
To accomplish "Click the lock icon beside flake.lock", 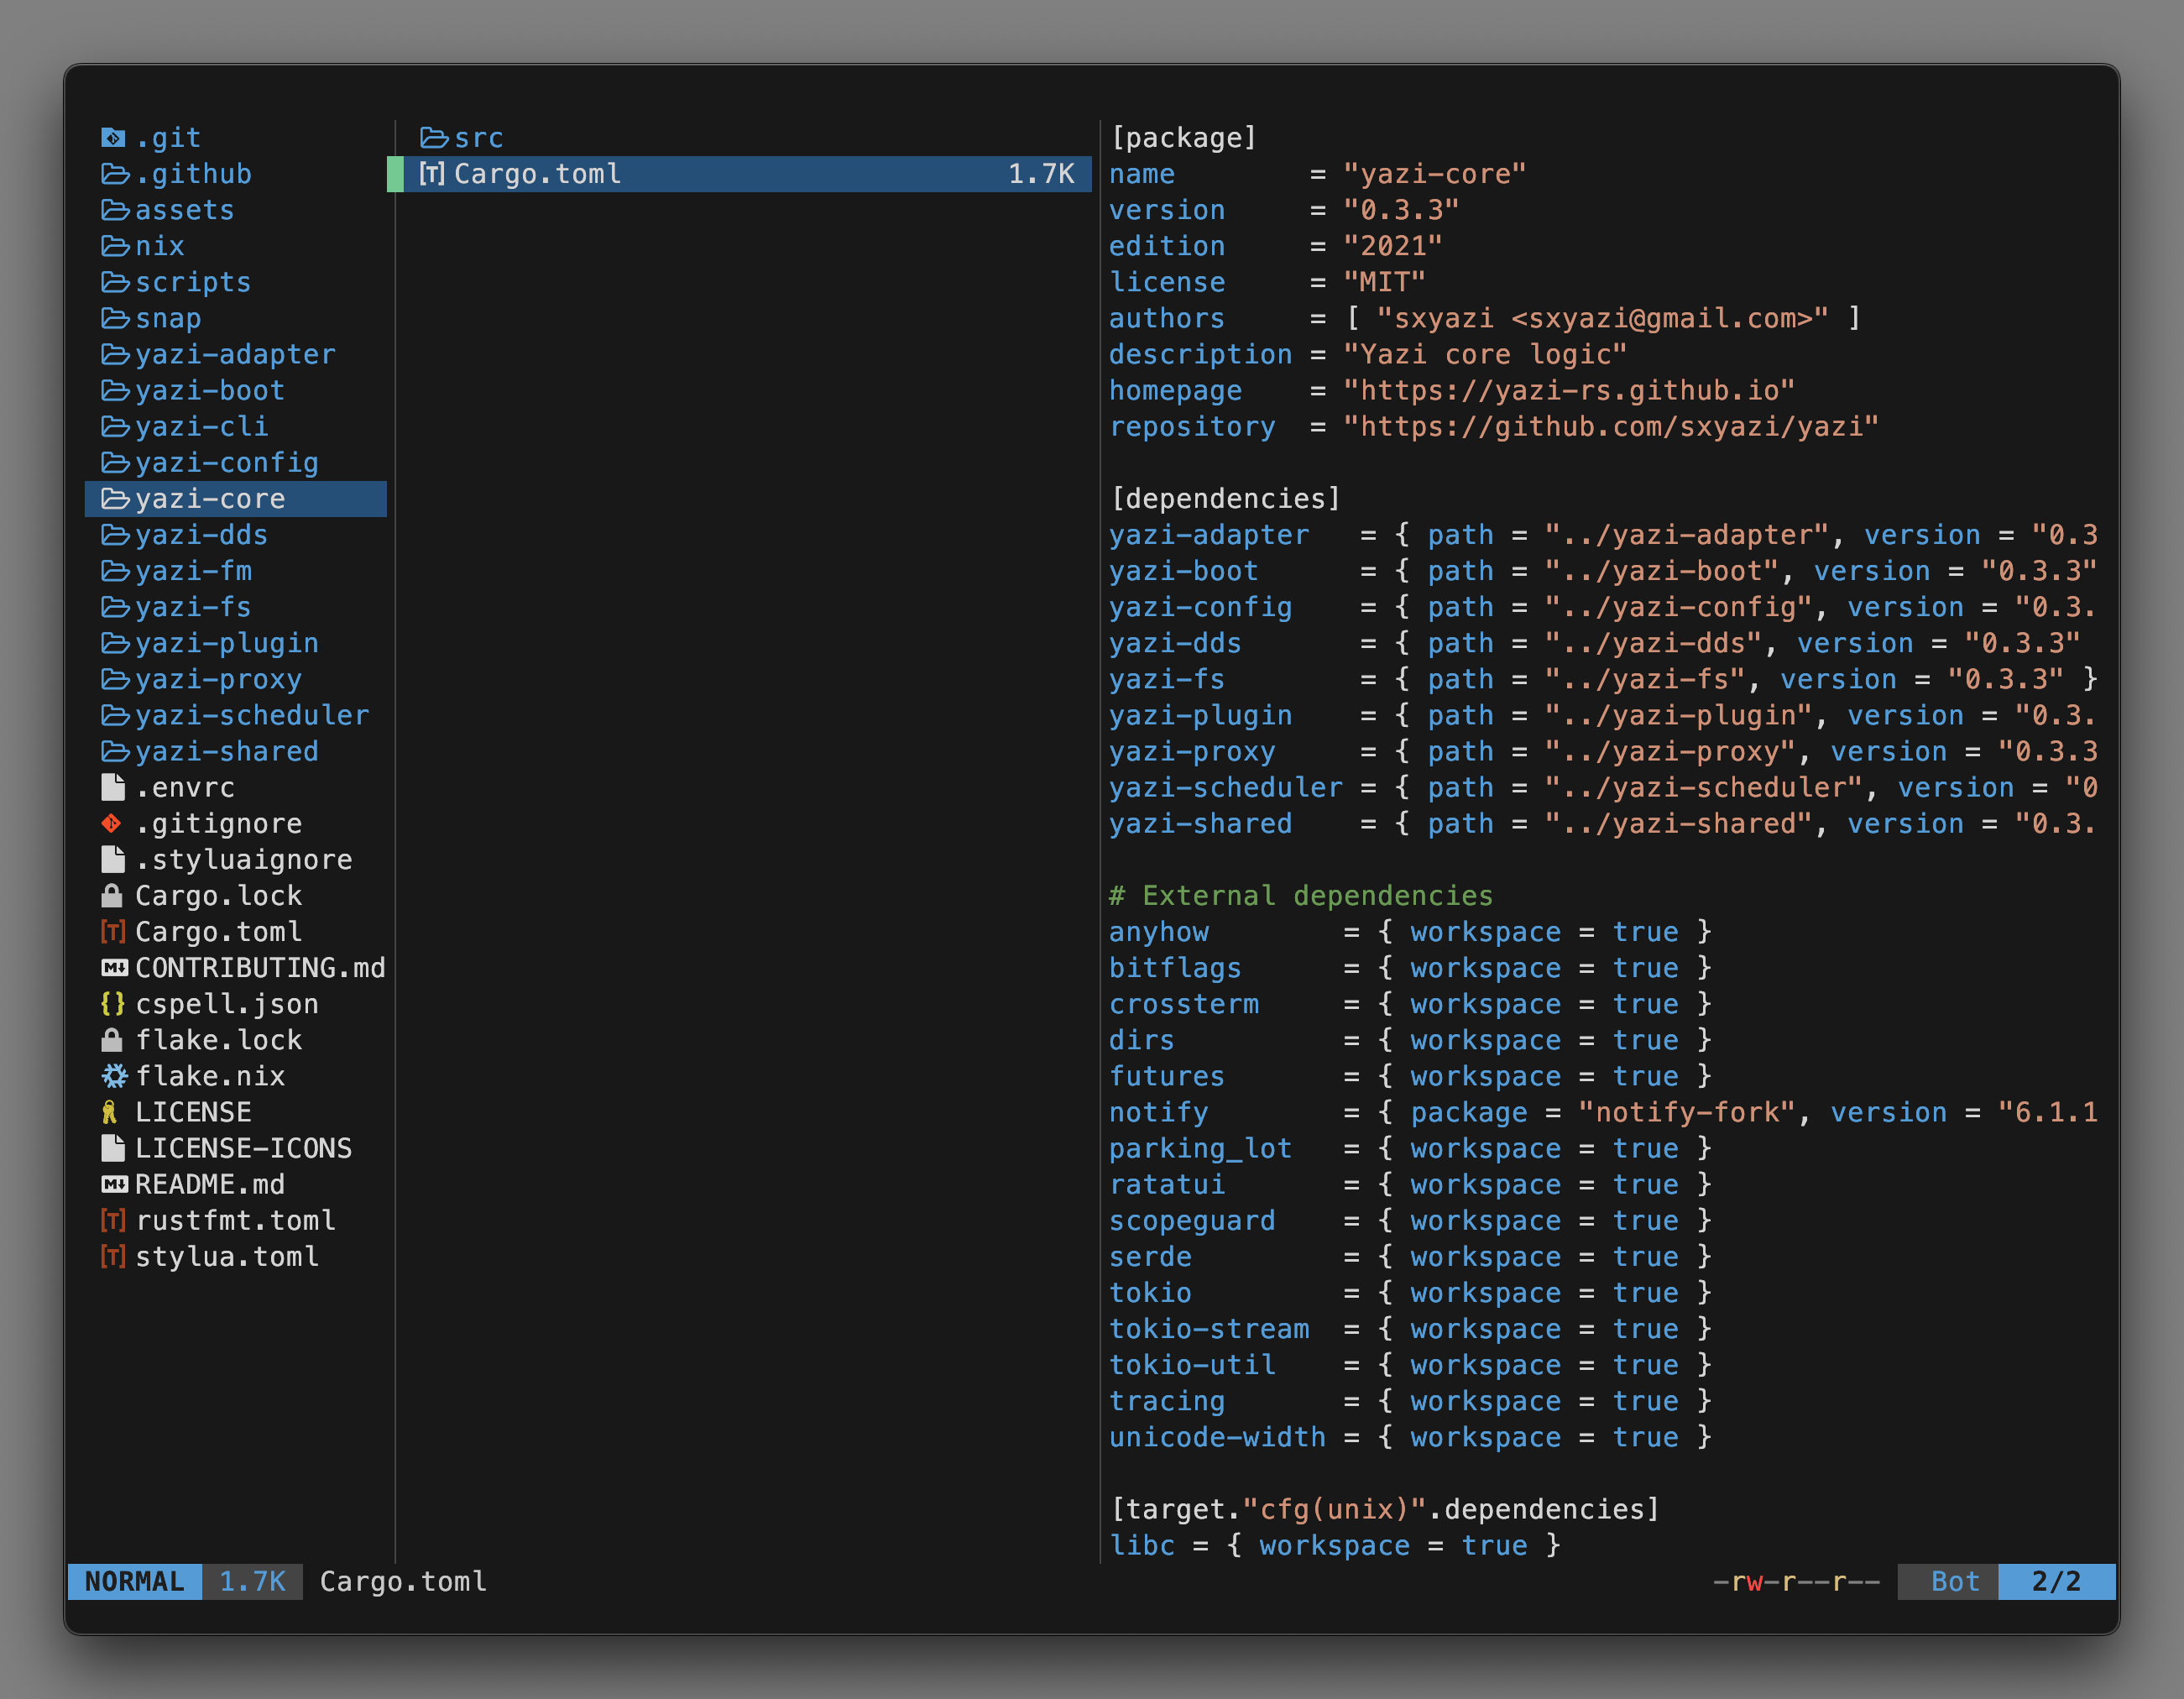I will point(113,1040).
